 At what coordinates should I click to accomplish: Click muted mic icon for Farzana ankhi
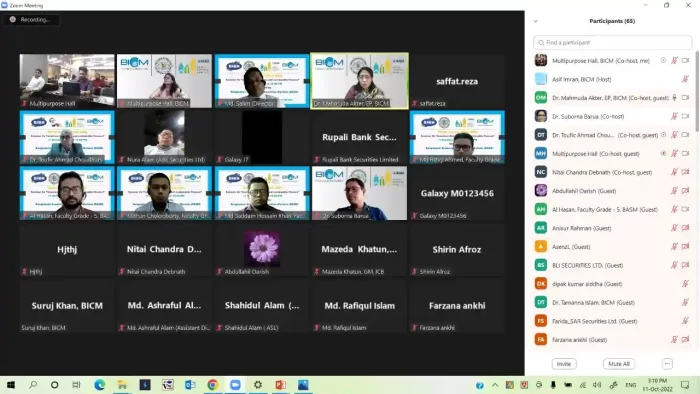675,340
